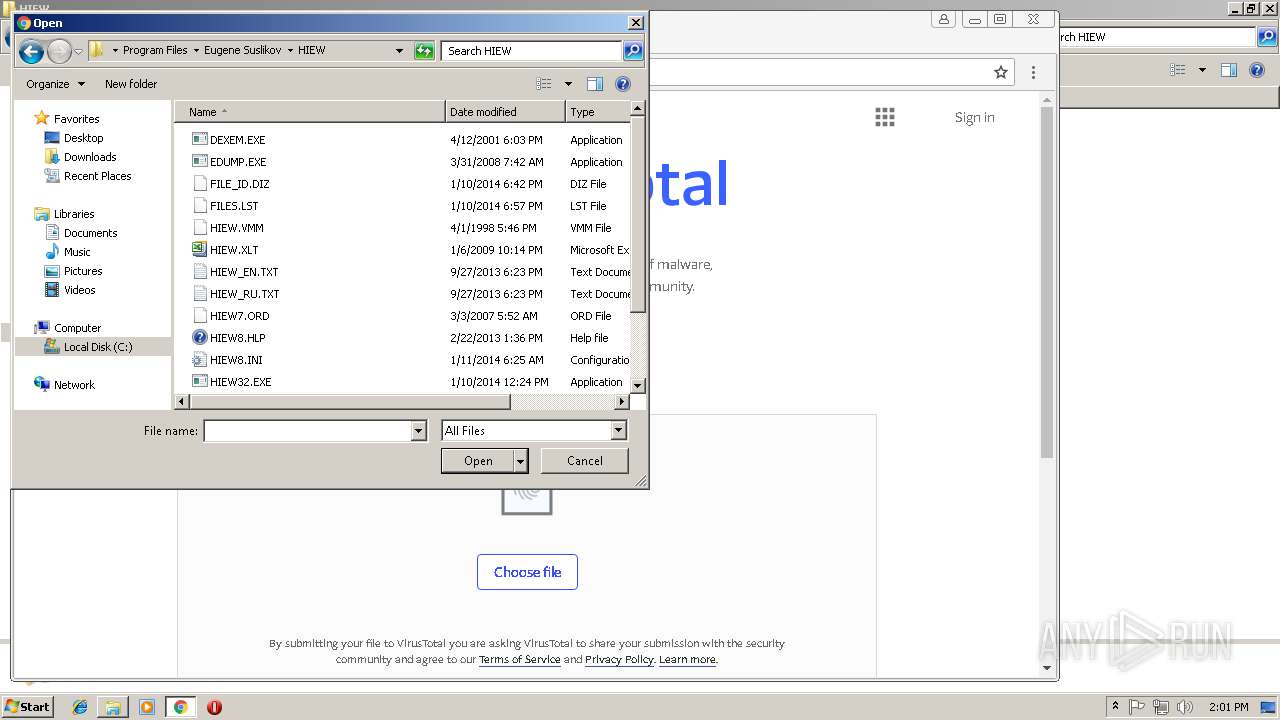Select Local Disk (C:) in navigation pane
Image resolution: width=1280 pixels, height=720 pixels.
coord(93,347)
